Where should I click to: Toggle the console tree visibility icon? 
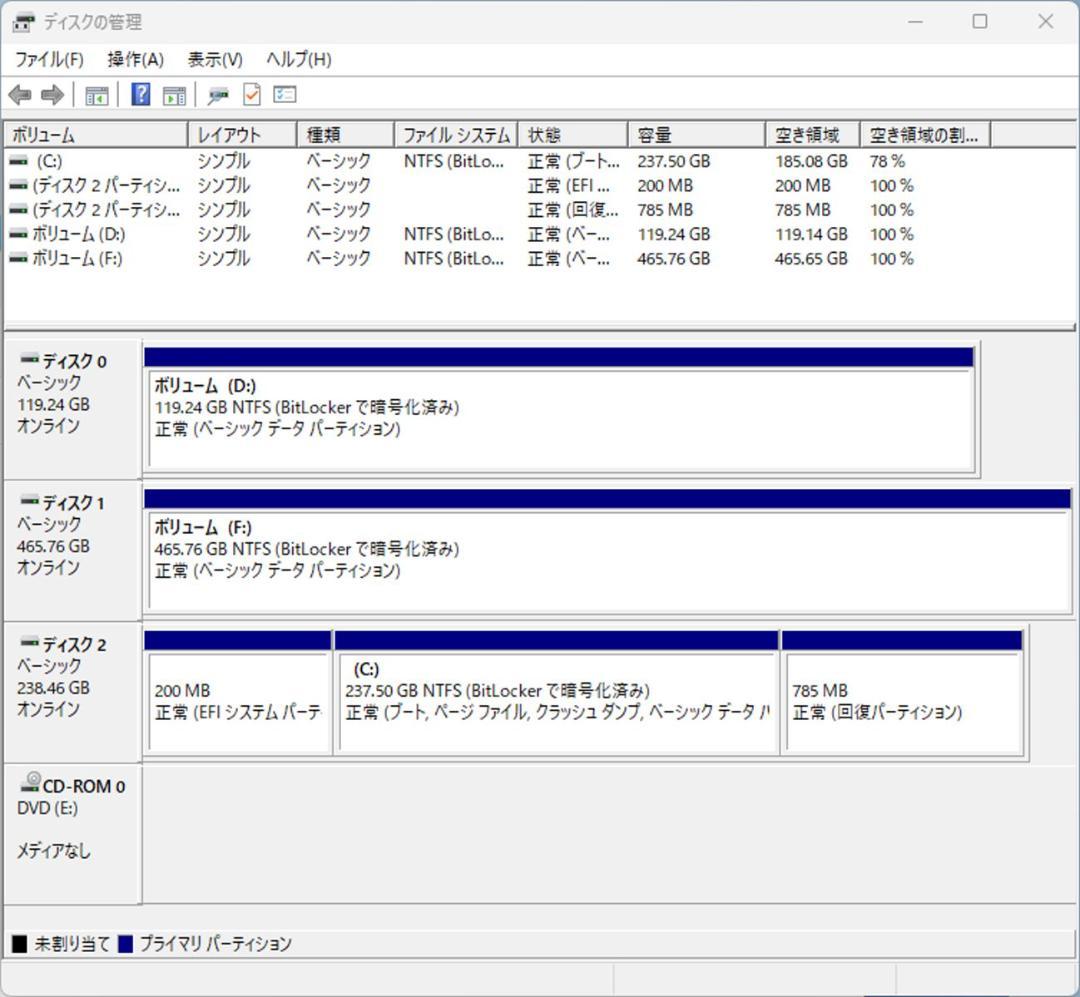(x=96, y=95)
